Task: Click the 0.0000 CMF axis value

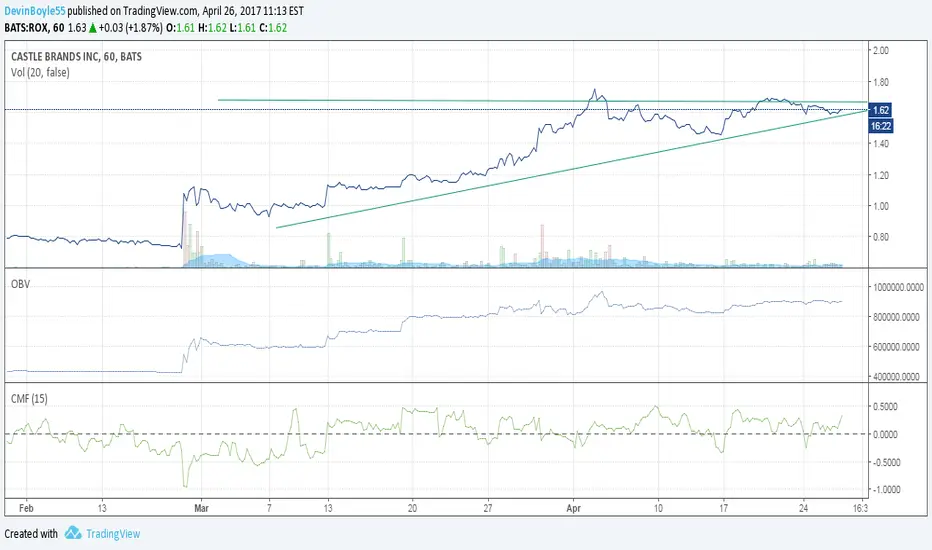Action: pos(885,435)
